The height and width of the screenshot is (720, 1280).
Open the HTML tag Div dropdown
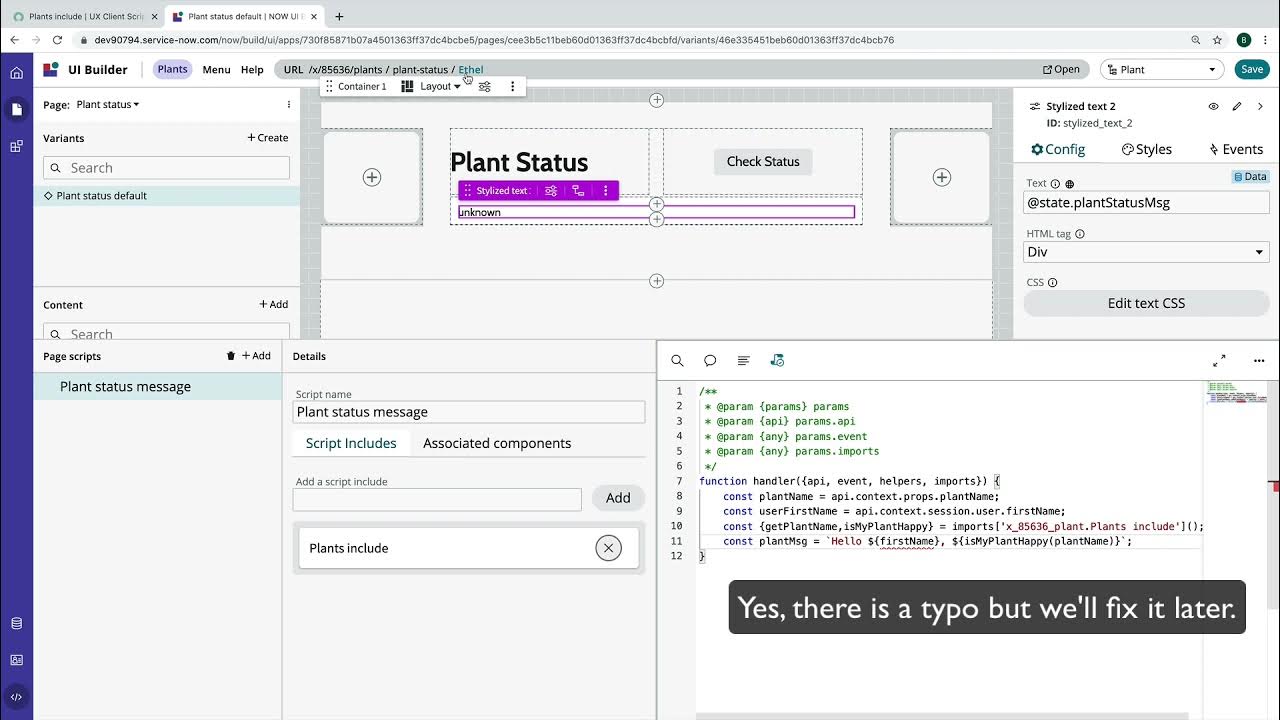[1146, 252]
